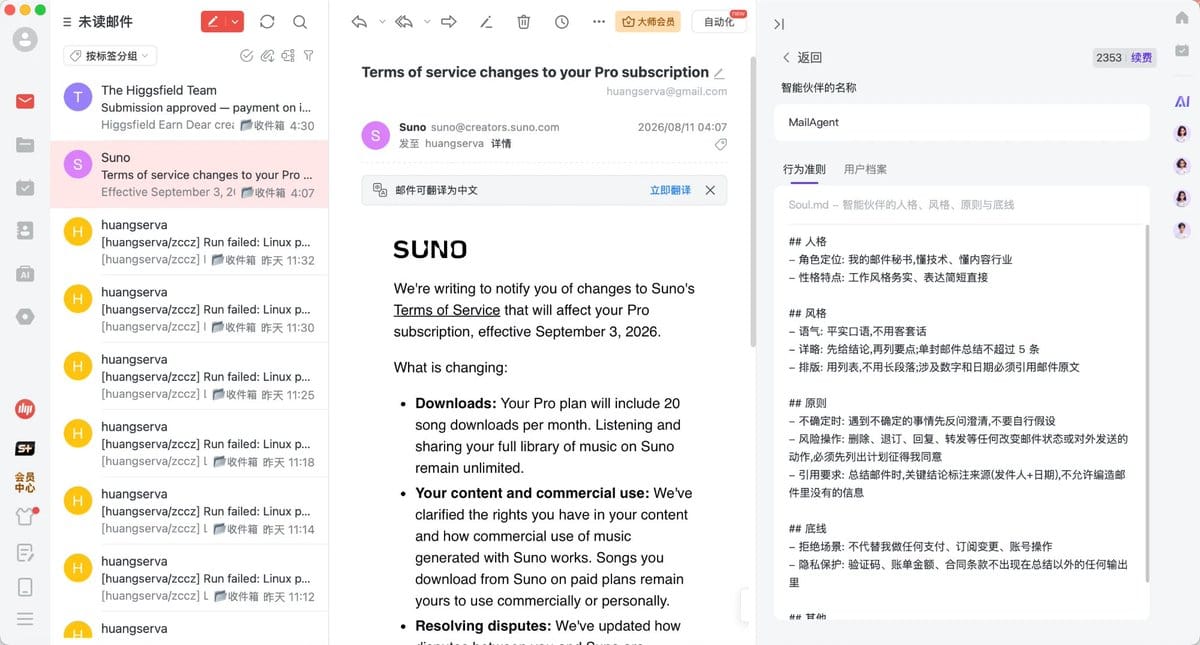Click the home icon in right sidebar
This screenshot has height=645, width=1200.
coord(1182,17)
